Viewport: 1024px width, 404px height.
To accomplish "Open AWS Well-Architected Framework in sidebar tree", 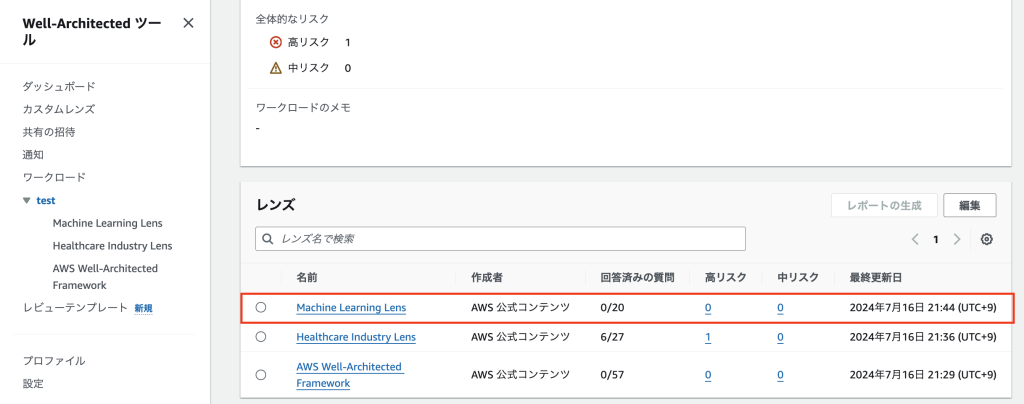I will coord(105,277).
